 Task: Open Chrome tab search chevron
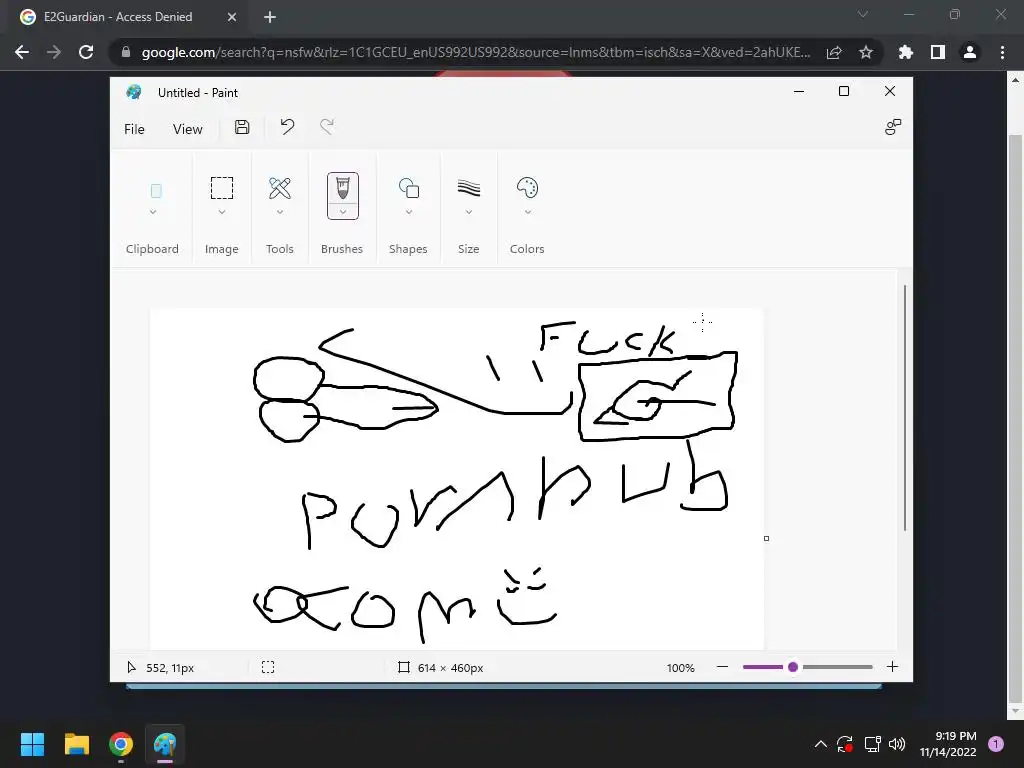pos(863,14)
